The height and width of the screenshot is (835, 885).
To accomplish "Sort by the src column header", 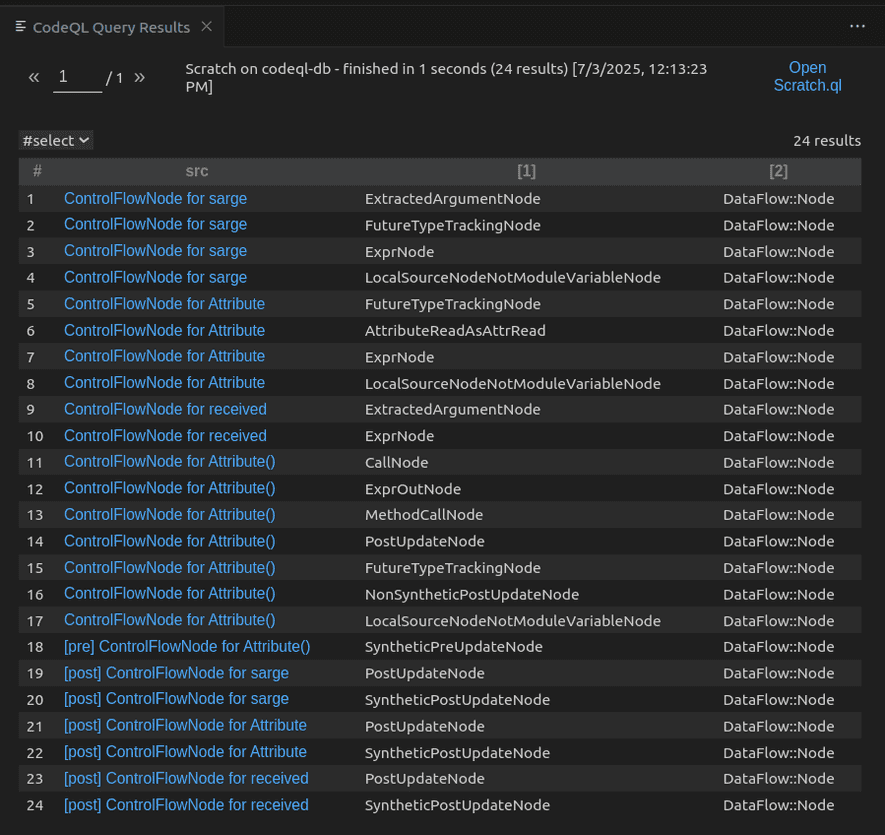I will [197, 171].
